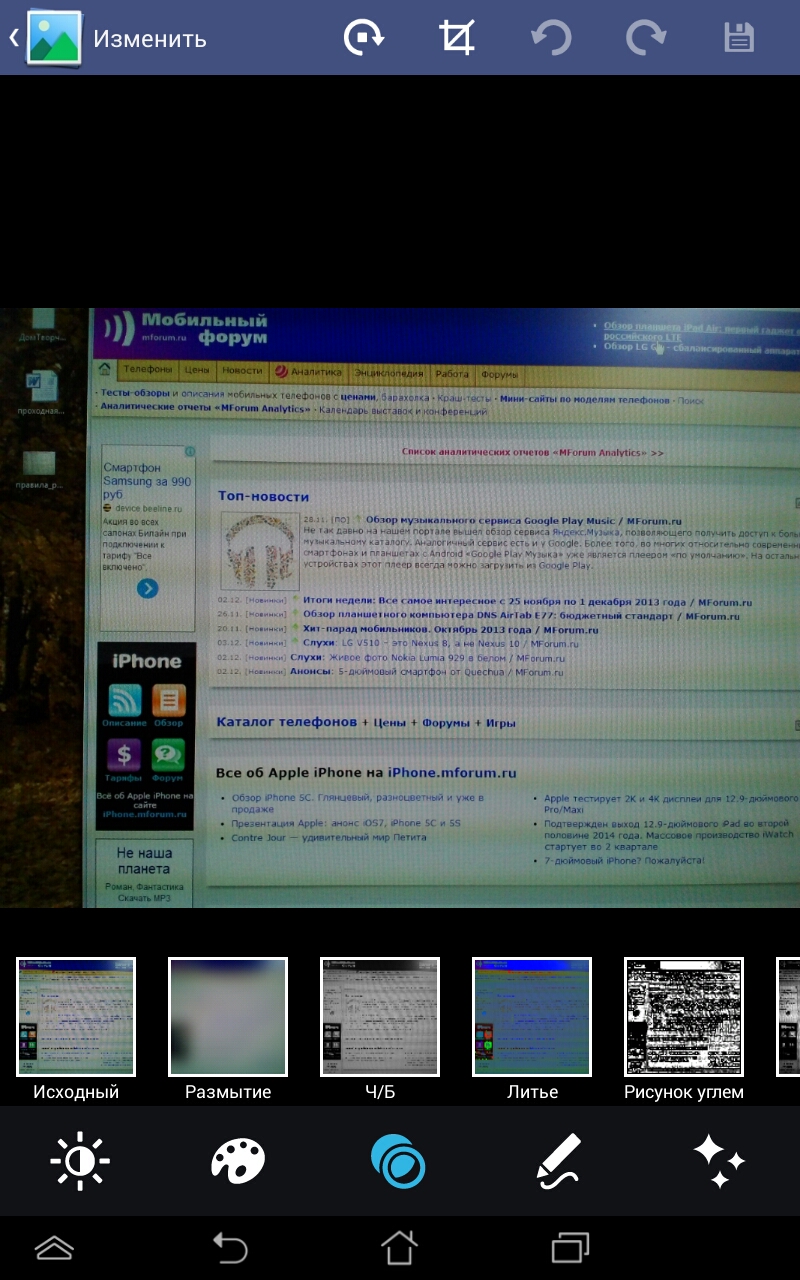
Task: Apply the Исходный original filter
Action: coord(76,1017)
